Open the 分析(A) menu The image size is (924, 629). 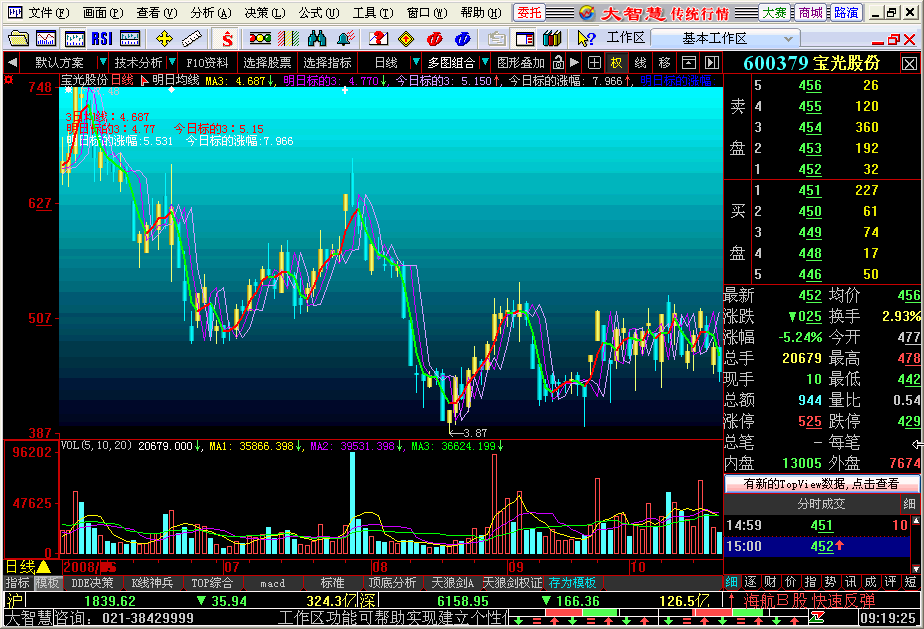pyautogui.click(x=210, y=12)
